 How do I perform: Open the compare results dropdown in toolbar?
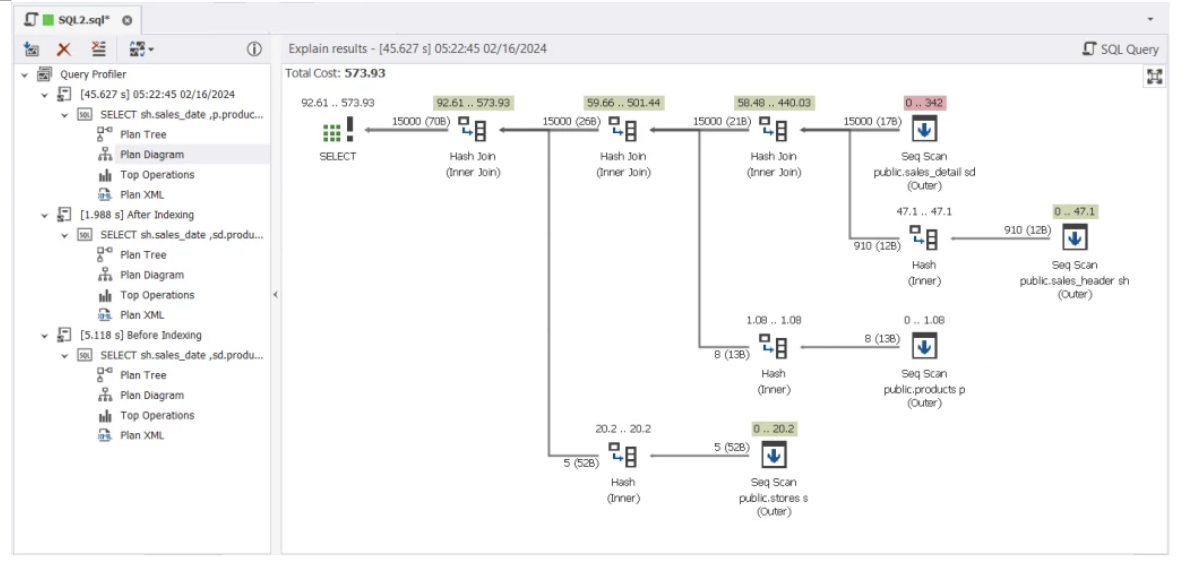click(141, 49)
